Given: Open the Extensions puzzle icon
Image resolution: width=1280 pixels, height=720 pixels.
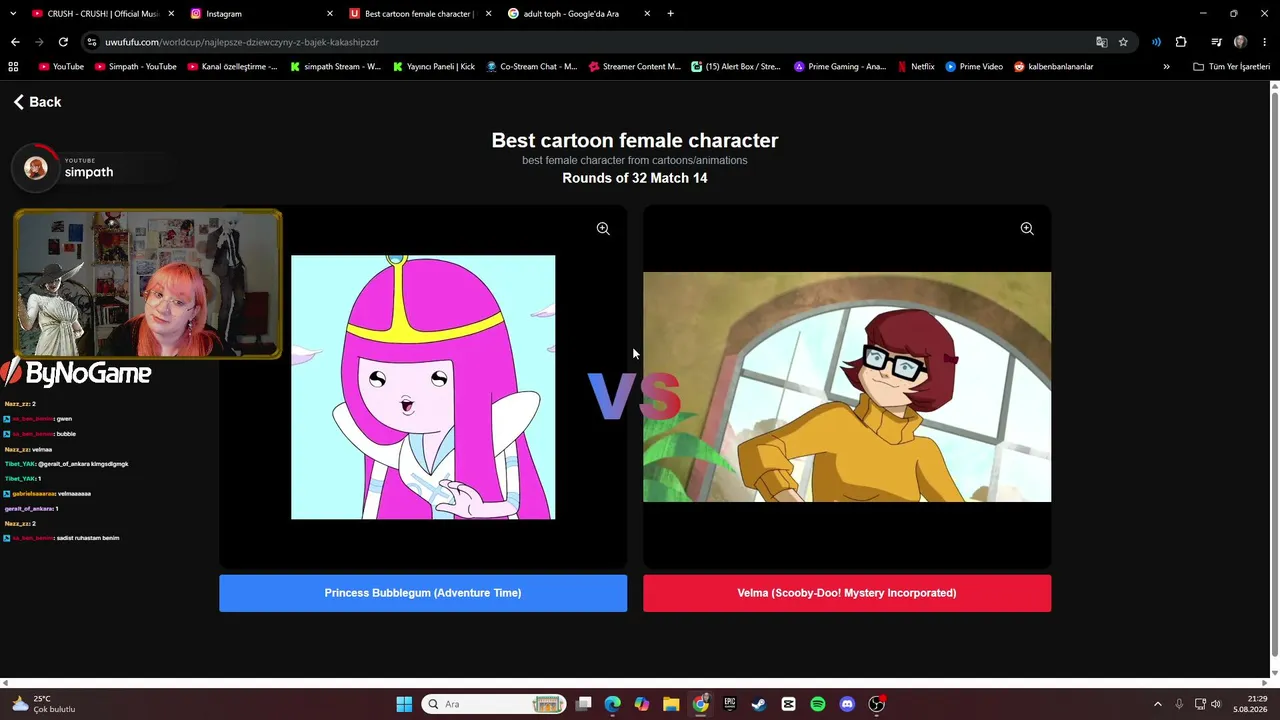Looking at the screenshot, I should click(x=1181, y=42).
